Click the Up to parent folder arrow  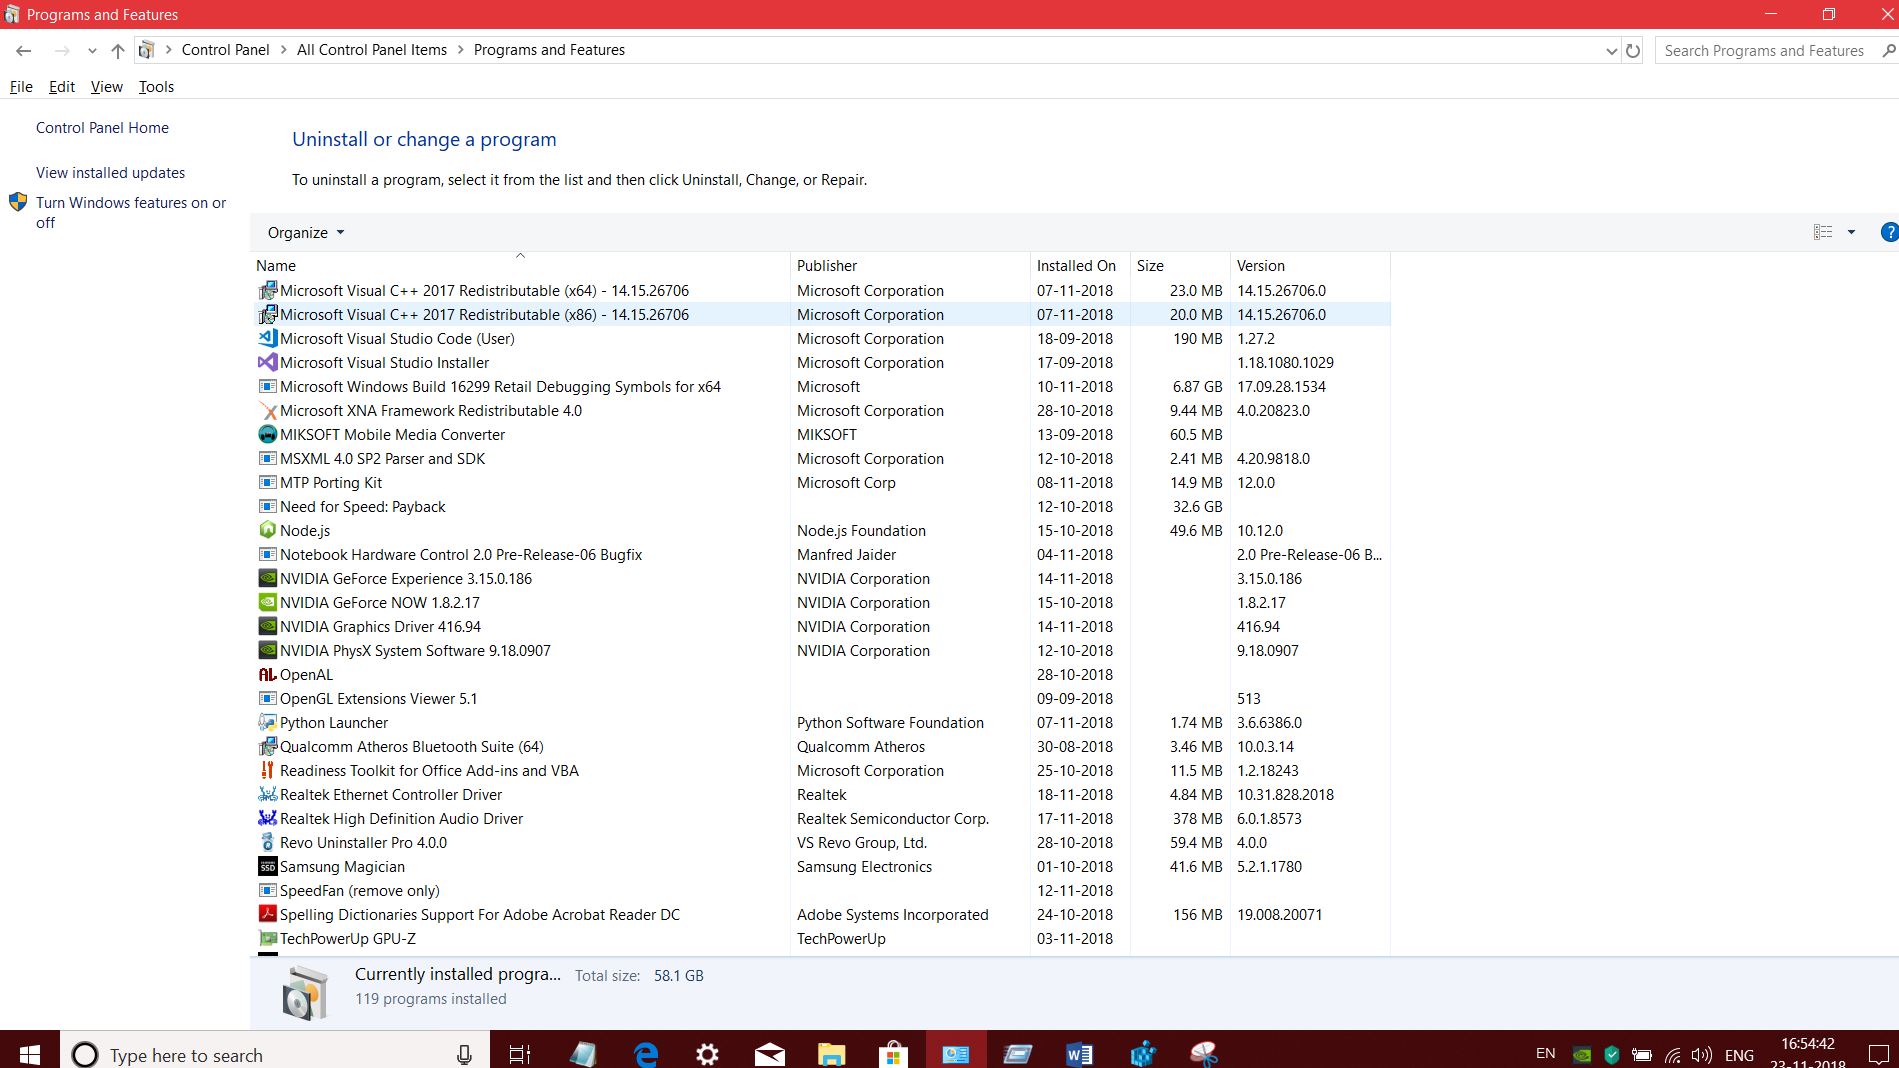point(118,50)
